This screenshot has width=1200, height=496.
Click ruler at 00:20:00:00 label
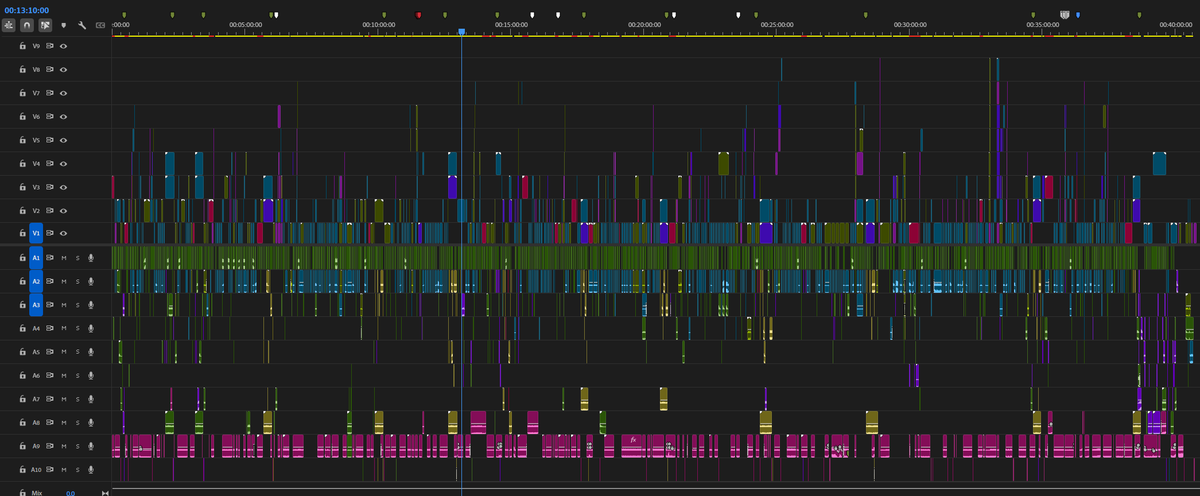pos(644,23)
